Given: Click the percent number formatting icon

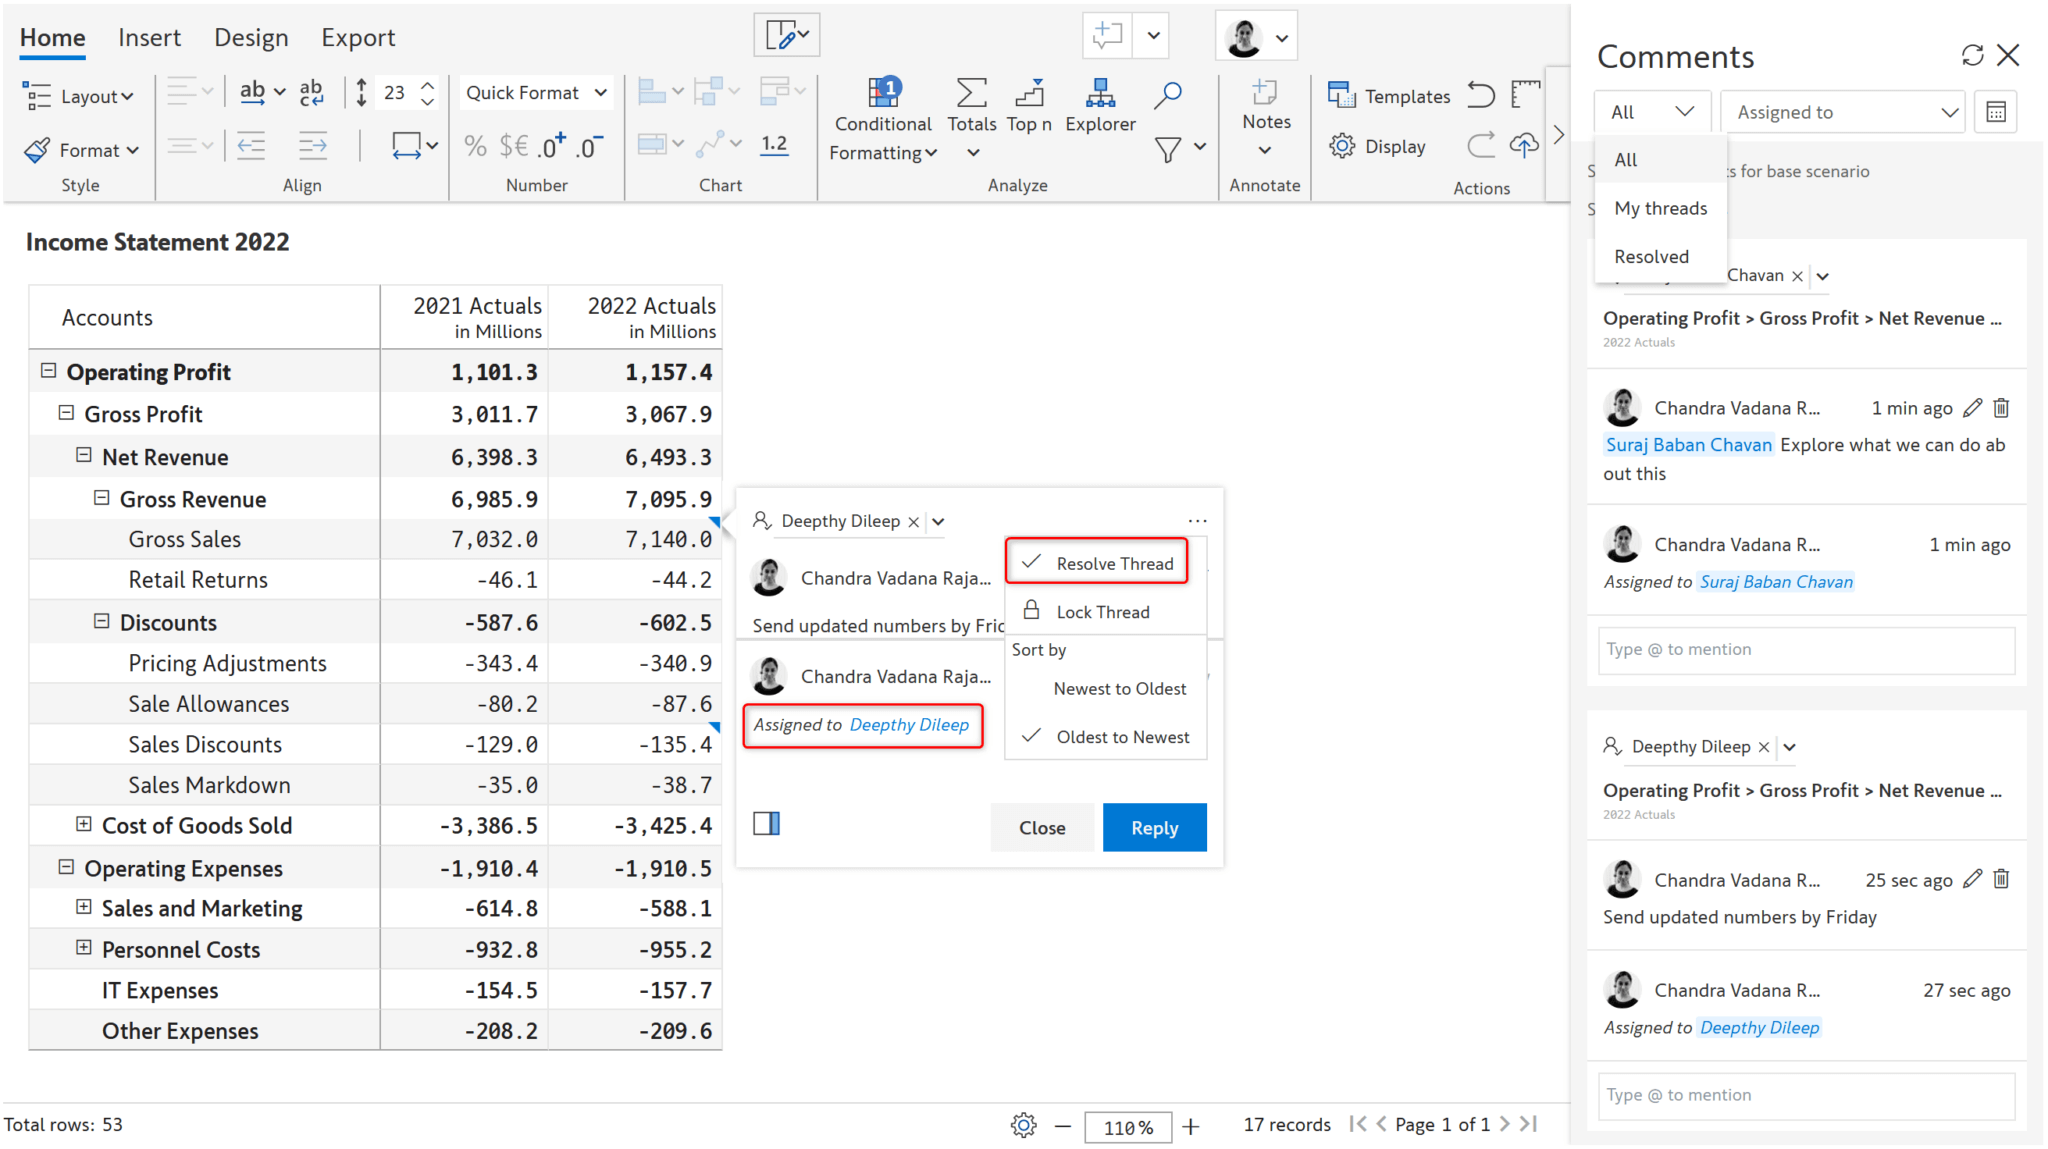Looking at the screenshot, I should point(474,145).
